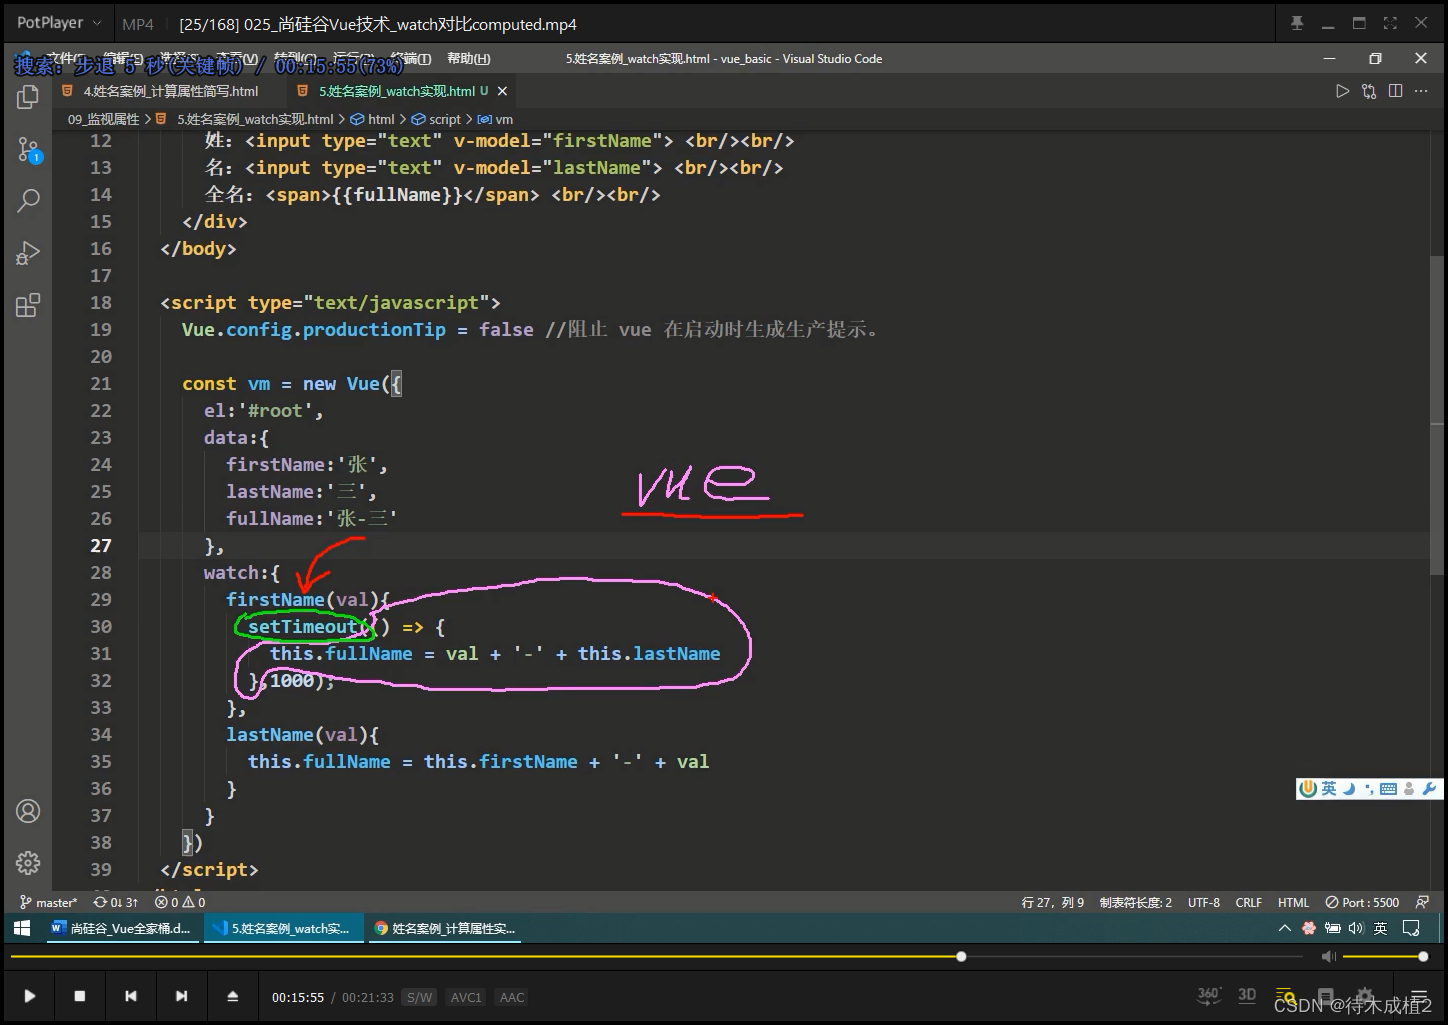The width and height of the screenshot is (1448, 1025).
Task: Run the code with the play icon
Action: coord(1342,91)
